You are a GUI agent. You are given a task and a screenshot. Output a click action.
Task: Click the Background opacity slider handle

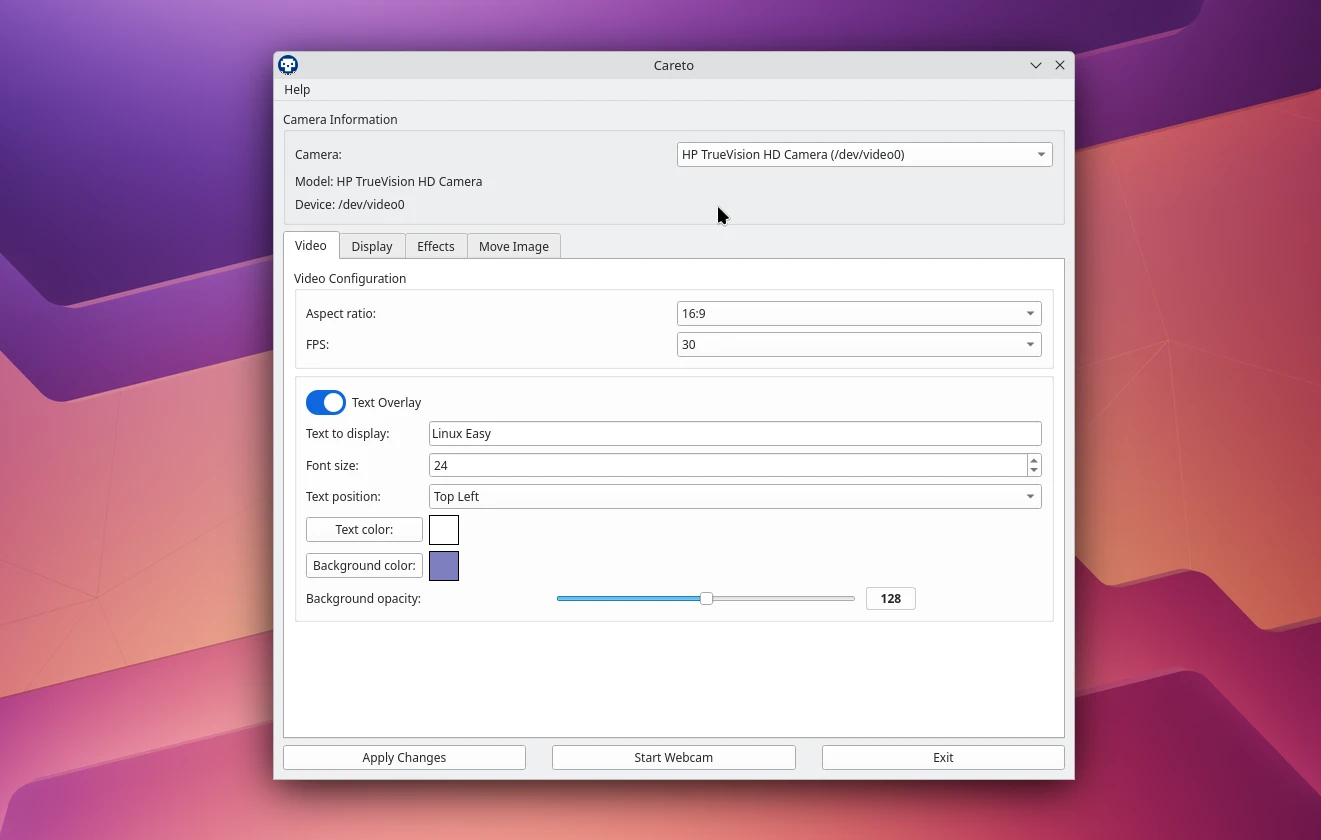706,599
